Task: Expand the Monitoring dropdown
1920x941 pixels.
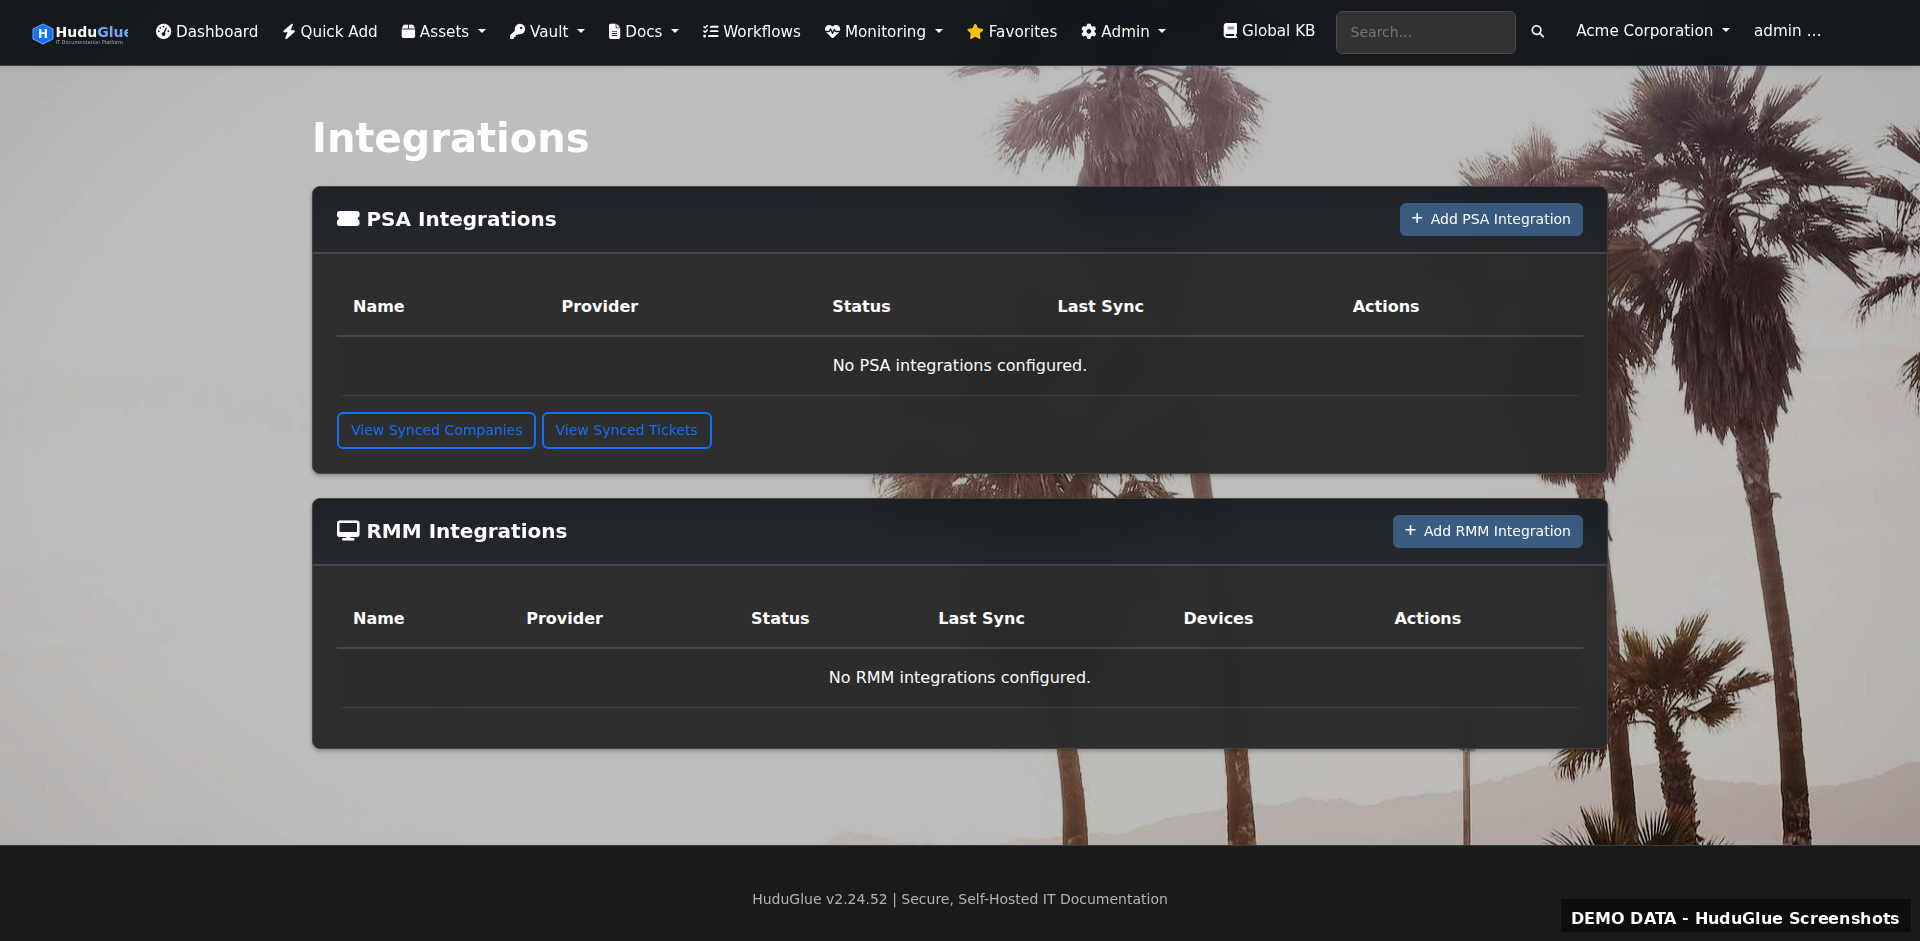Action: [x=884, y=31]
